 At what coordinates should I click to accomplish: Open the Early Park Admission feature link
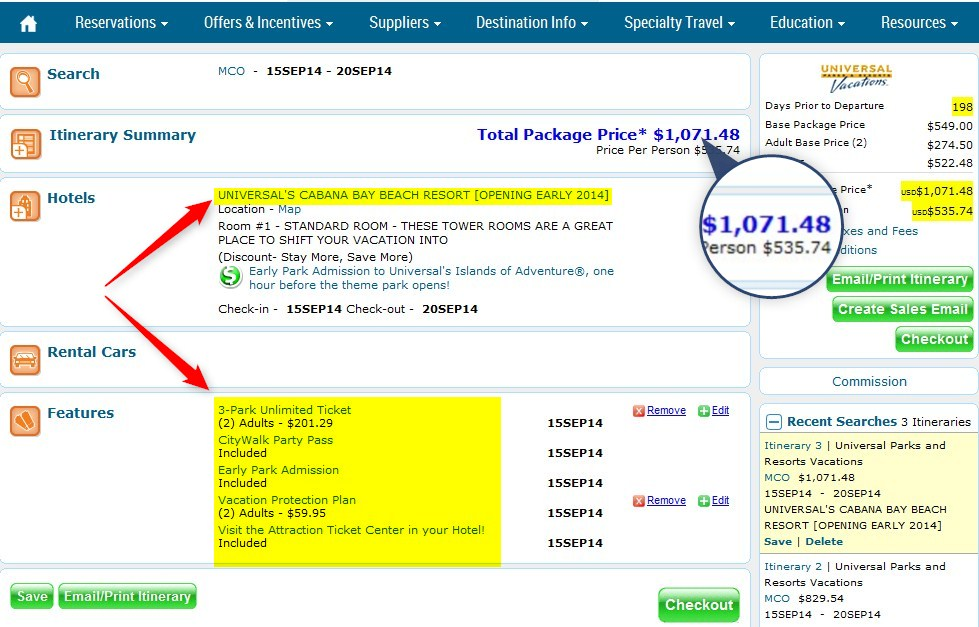pos(278,470)
